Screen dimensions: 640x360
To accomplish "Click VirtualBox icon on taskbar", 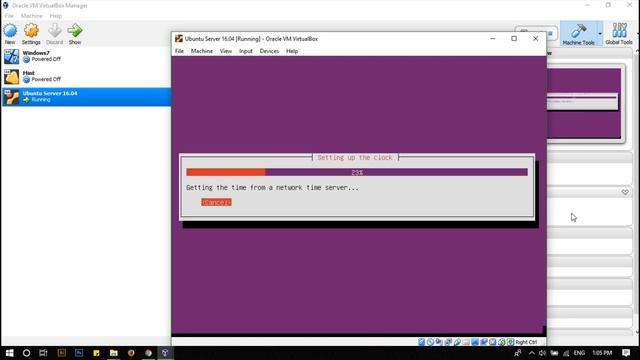I will point(165,353).
